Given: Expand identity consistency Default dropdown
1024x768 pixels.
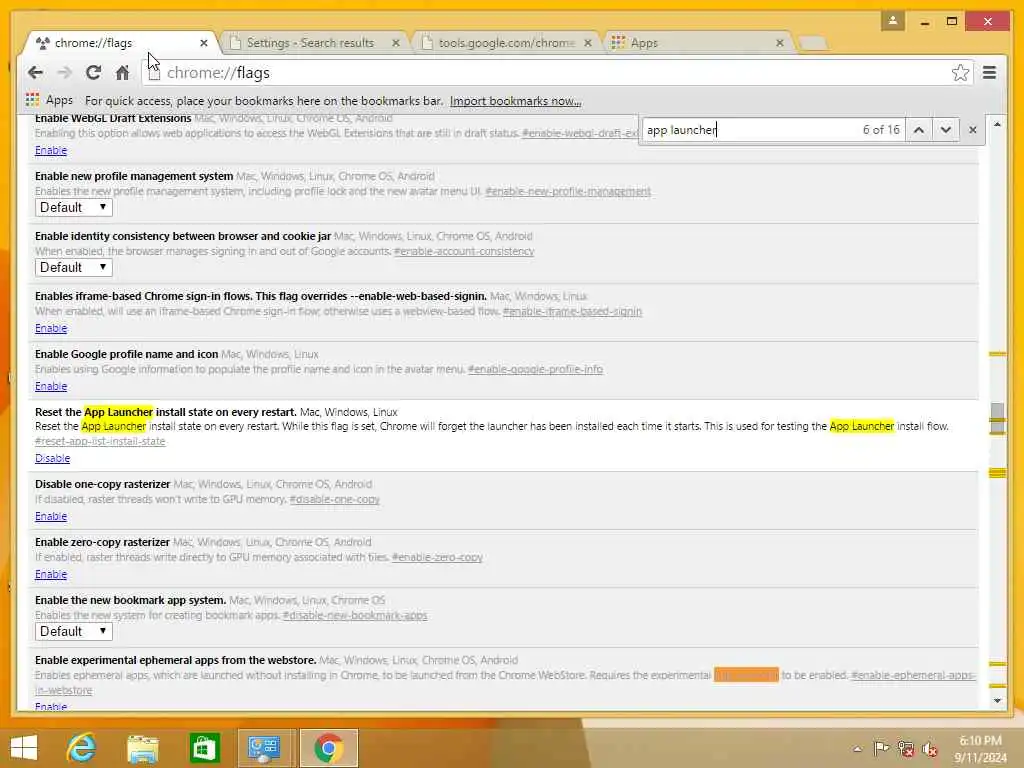Looking at the screenshot, I should (74, 268).
